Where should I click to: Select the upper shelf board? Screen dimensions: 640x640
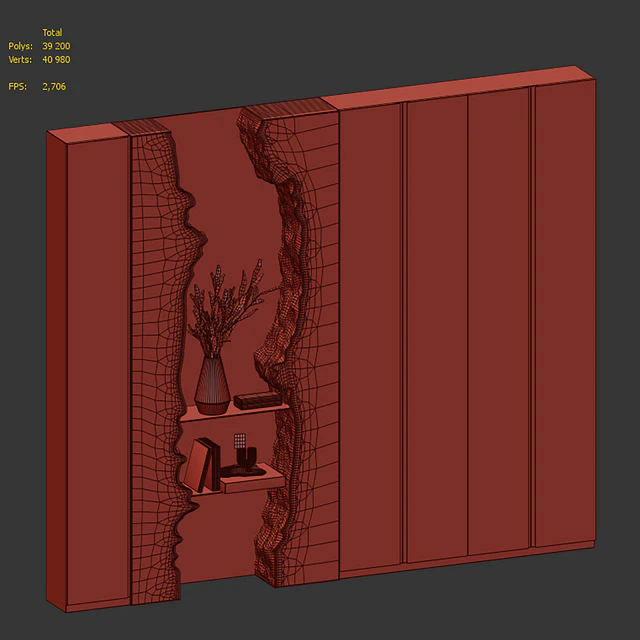tap(235, 412)
